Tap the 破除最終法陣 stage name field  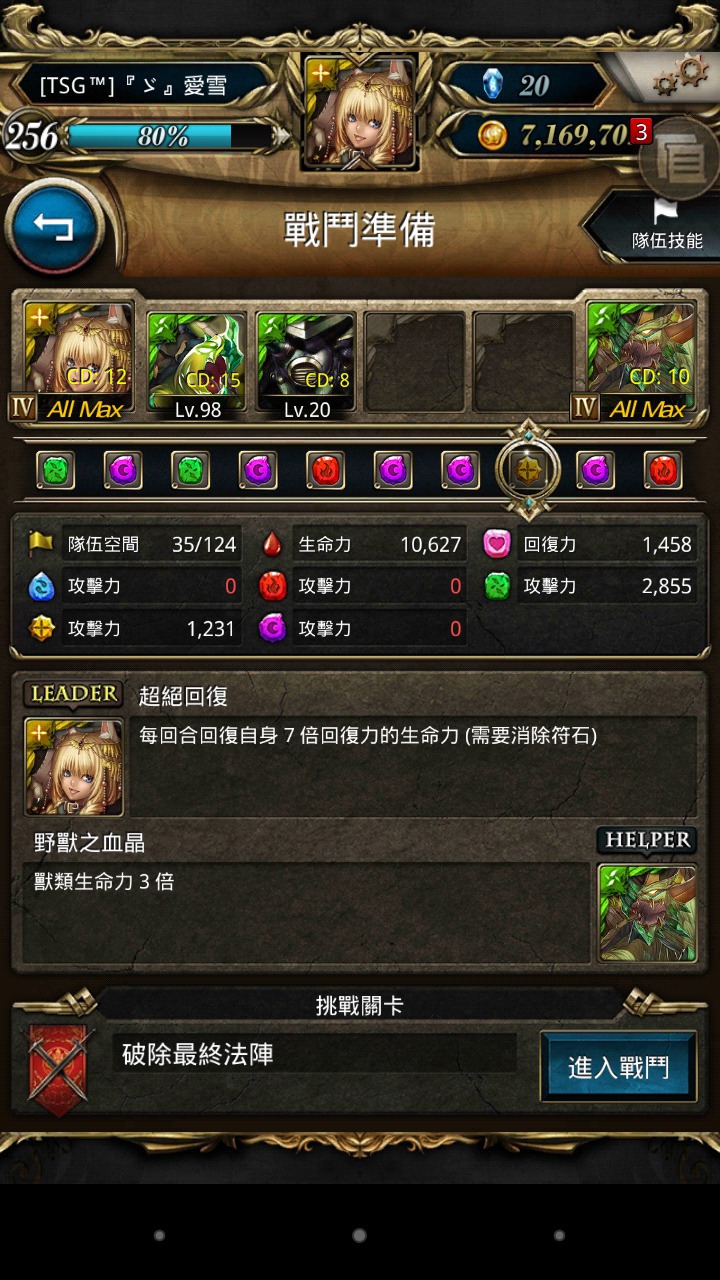coord(314,1054)
